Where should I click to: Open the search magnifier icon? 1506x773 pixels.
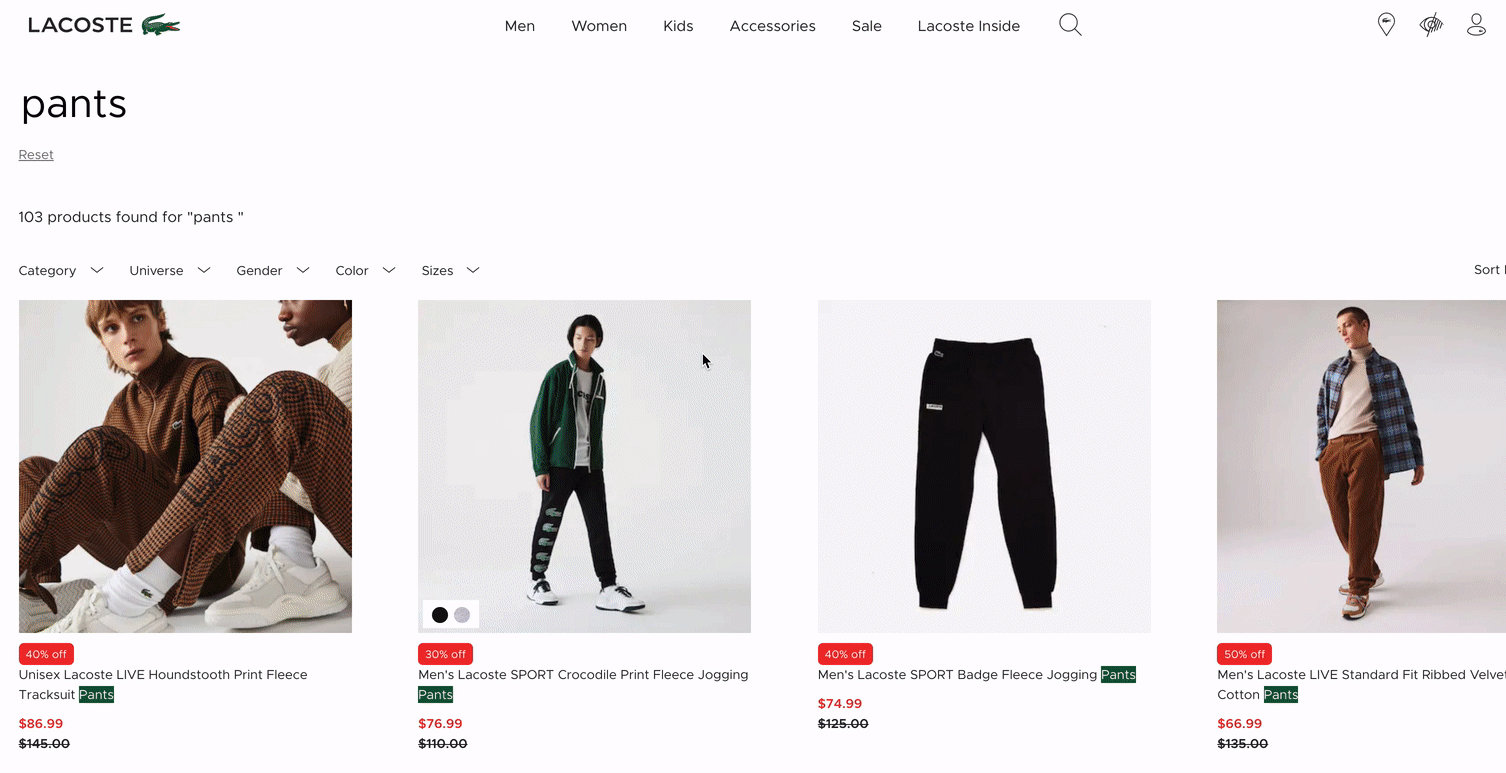[x=1070, y=25]
